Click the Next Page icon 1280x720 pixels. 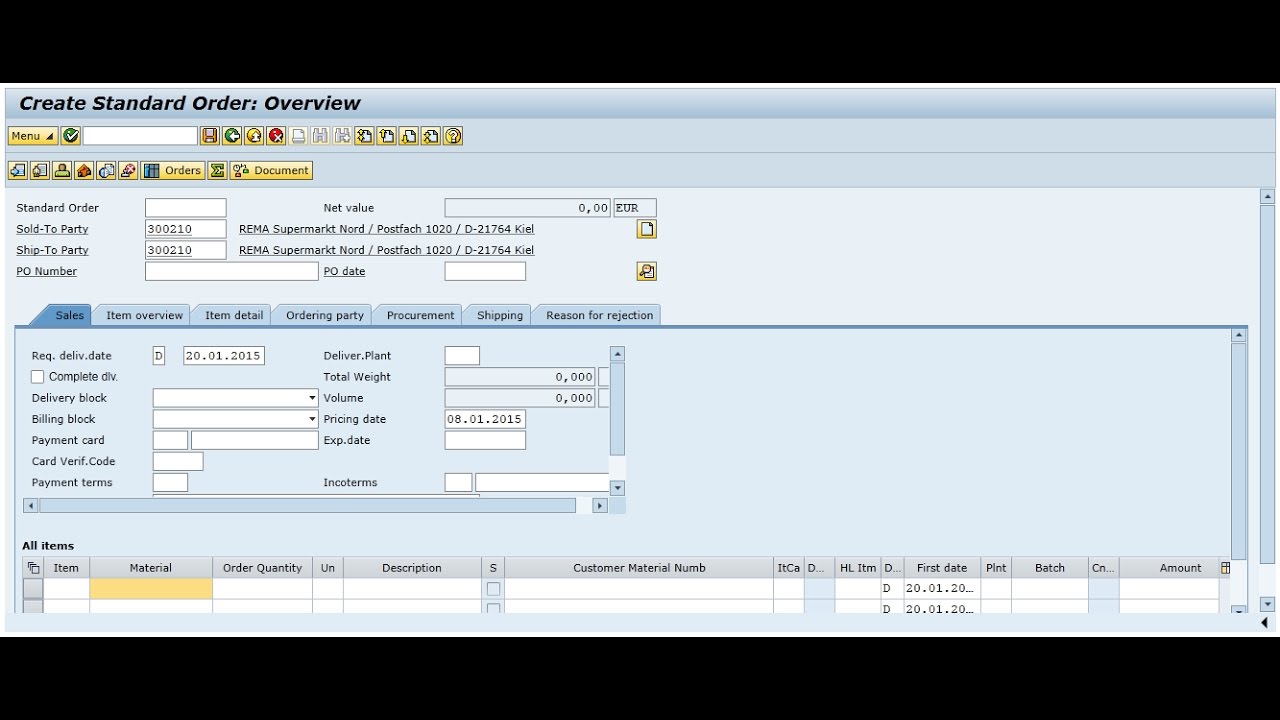pos(408,136)
